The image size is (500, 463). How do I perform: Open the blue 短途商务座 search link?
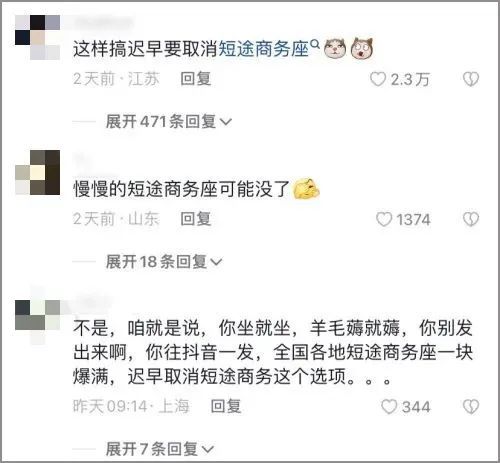pyautogui.click(x=263, y=49)
